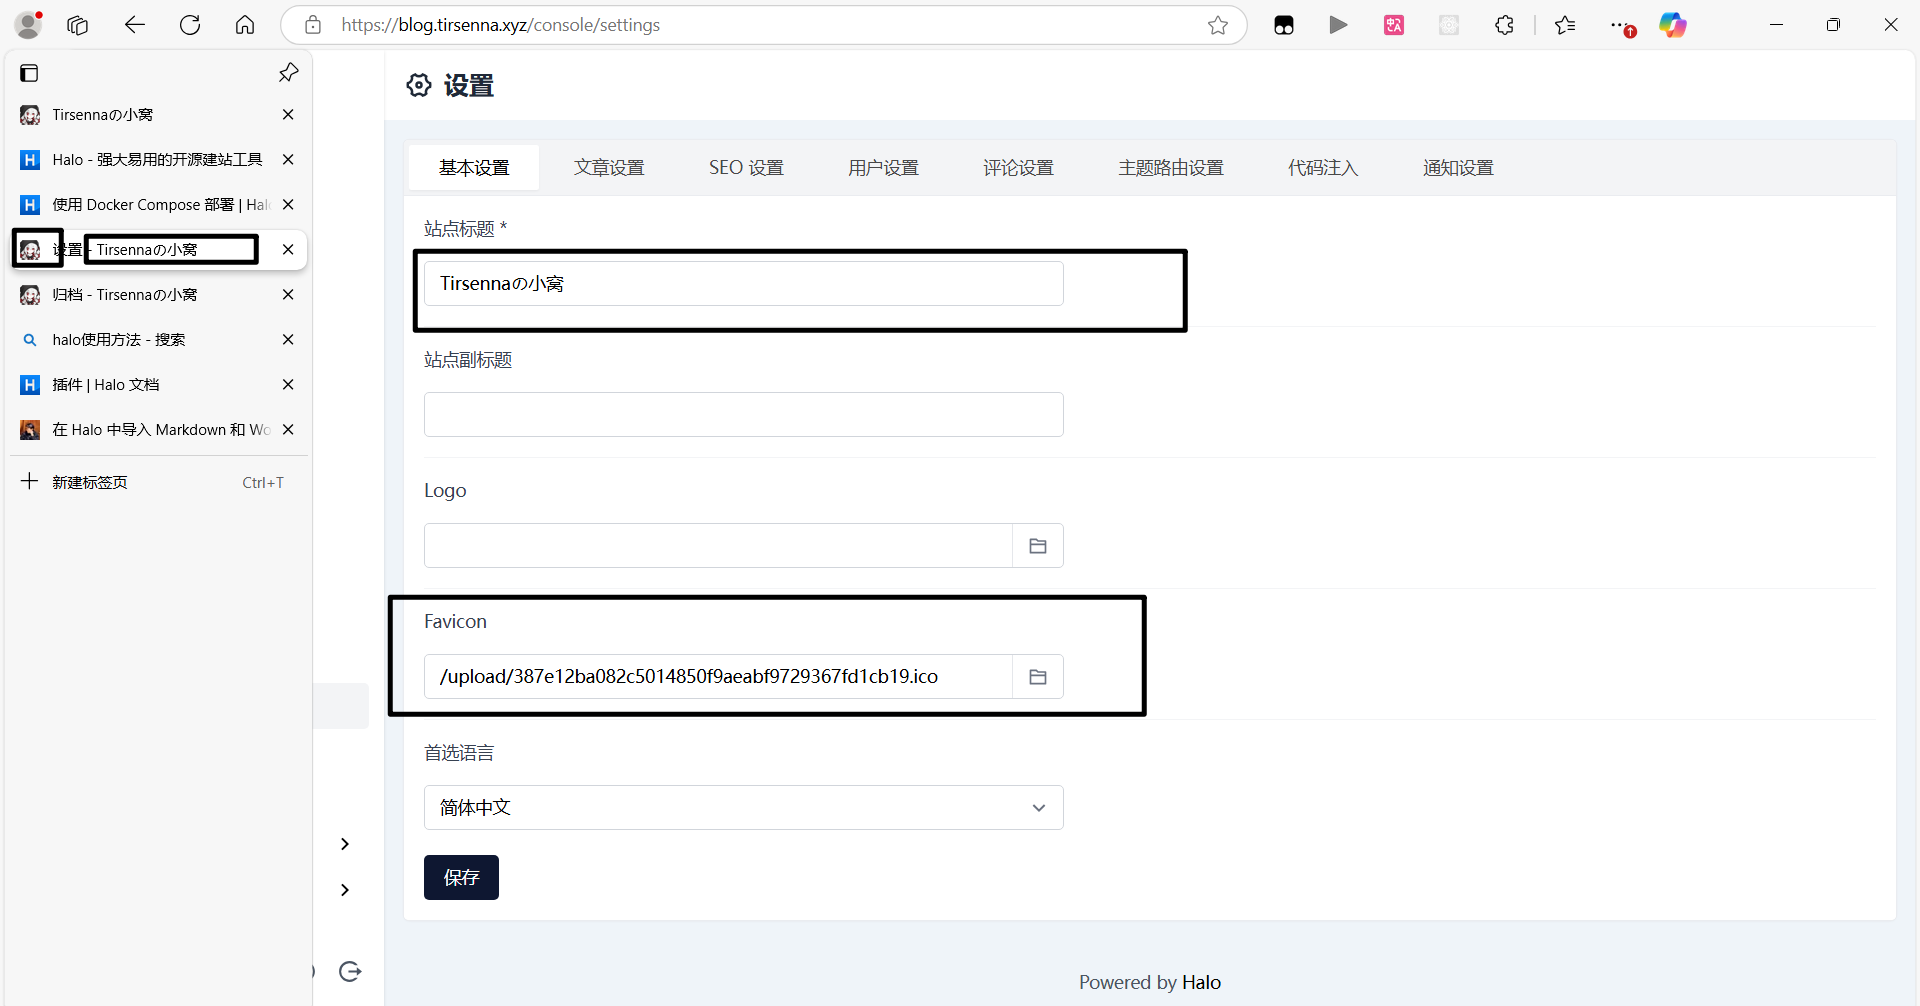Open the Copilot icon in toolbar

click(1672, 25)
